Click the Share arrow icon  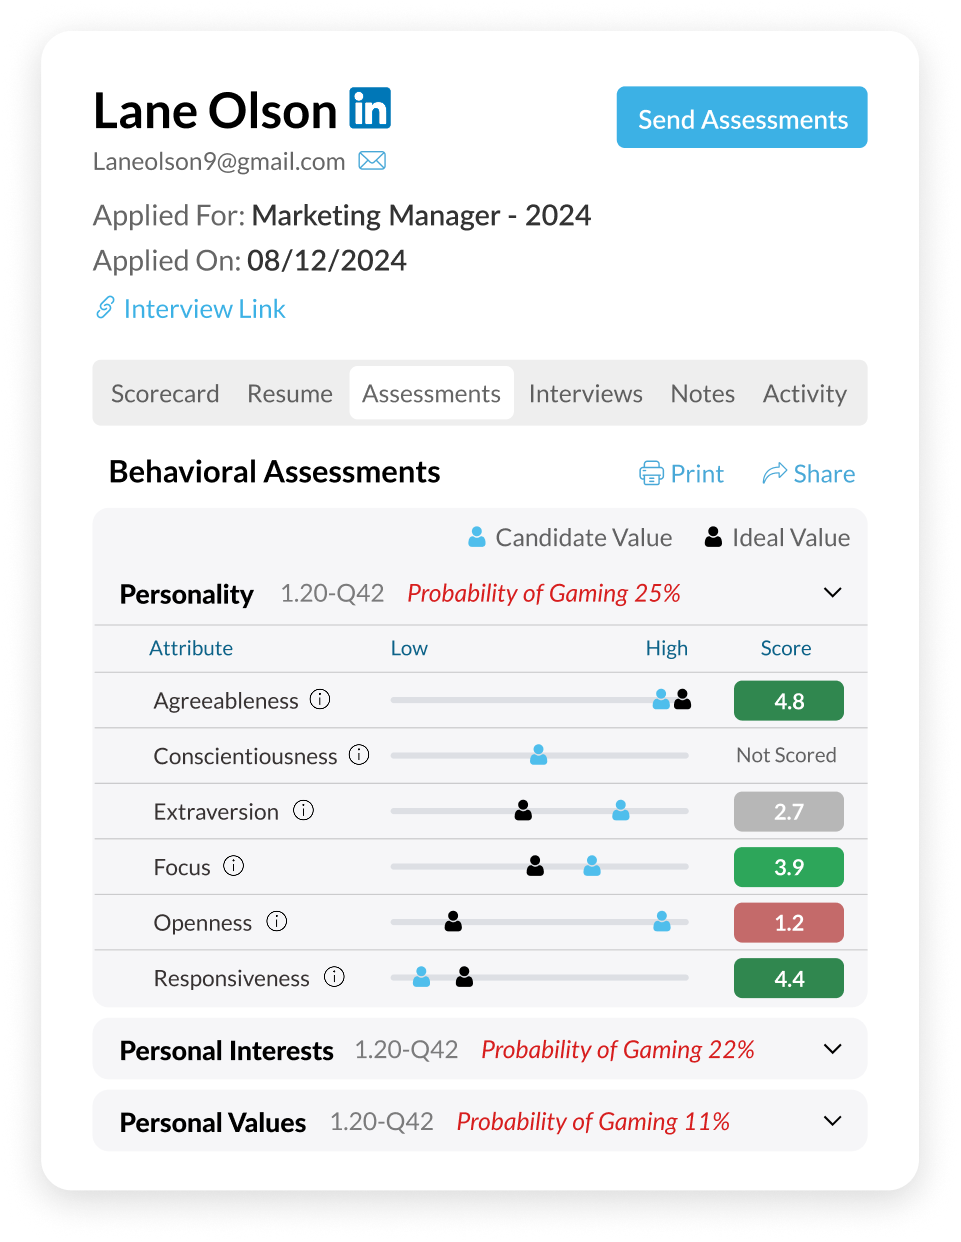click(777, 472)
